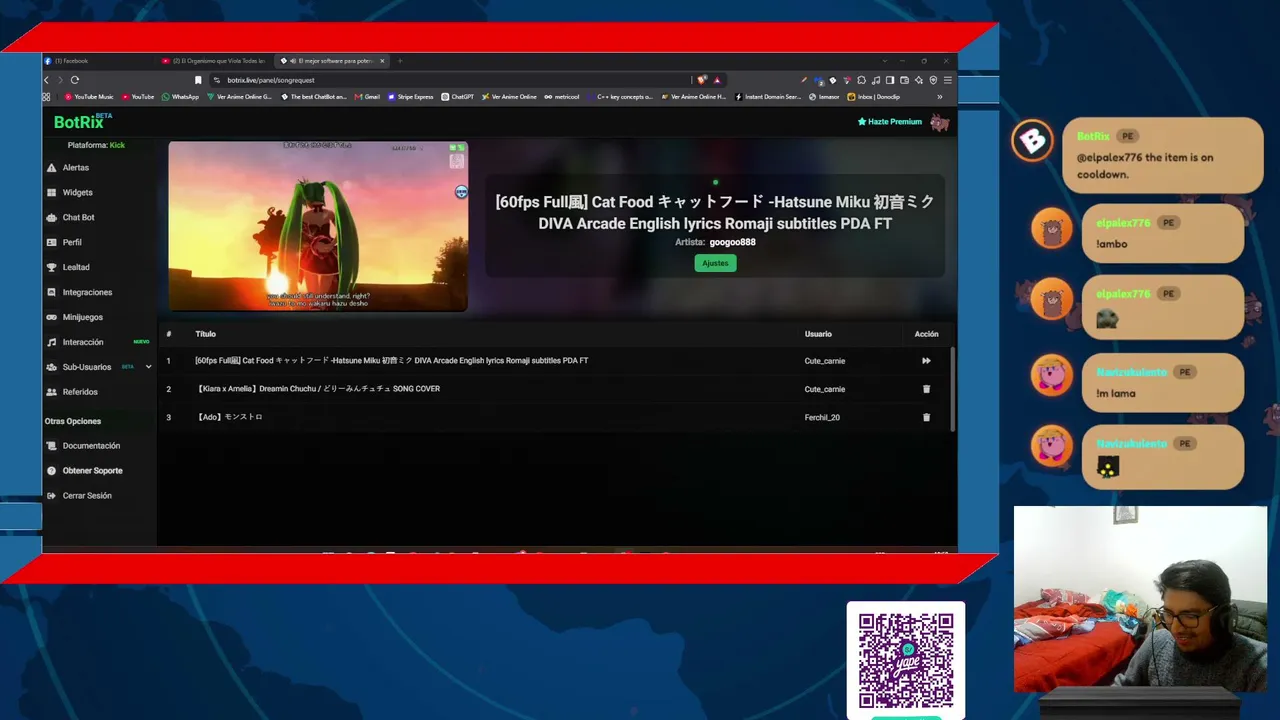Click the BotRix logo

pos(82,122)
